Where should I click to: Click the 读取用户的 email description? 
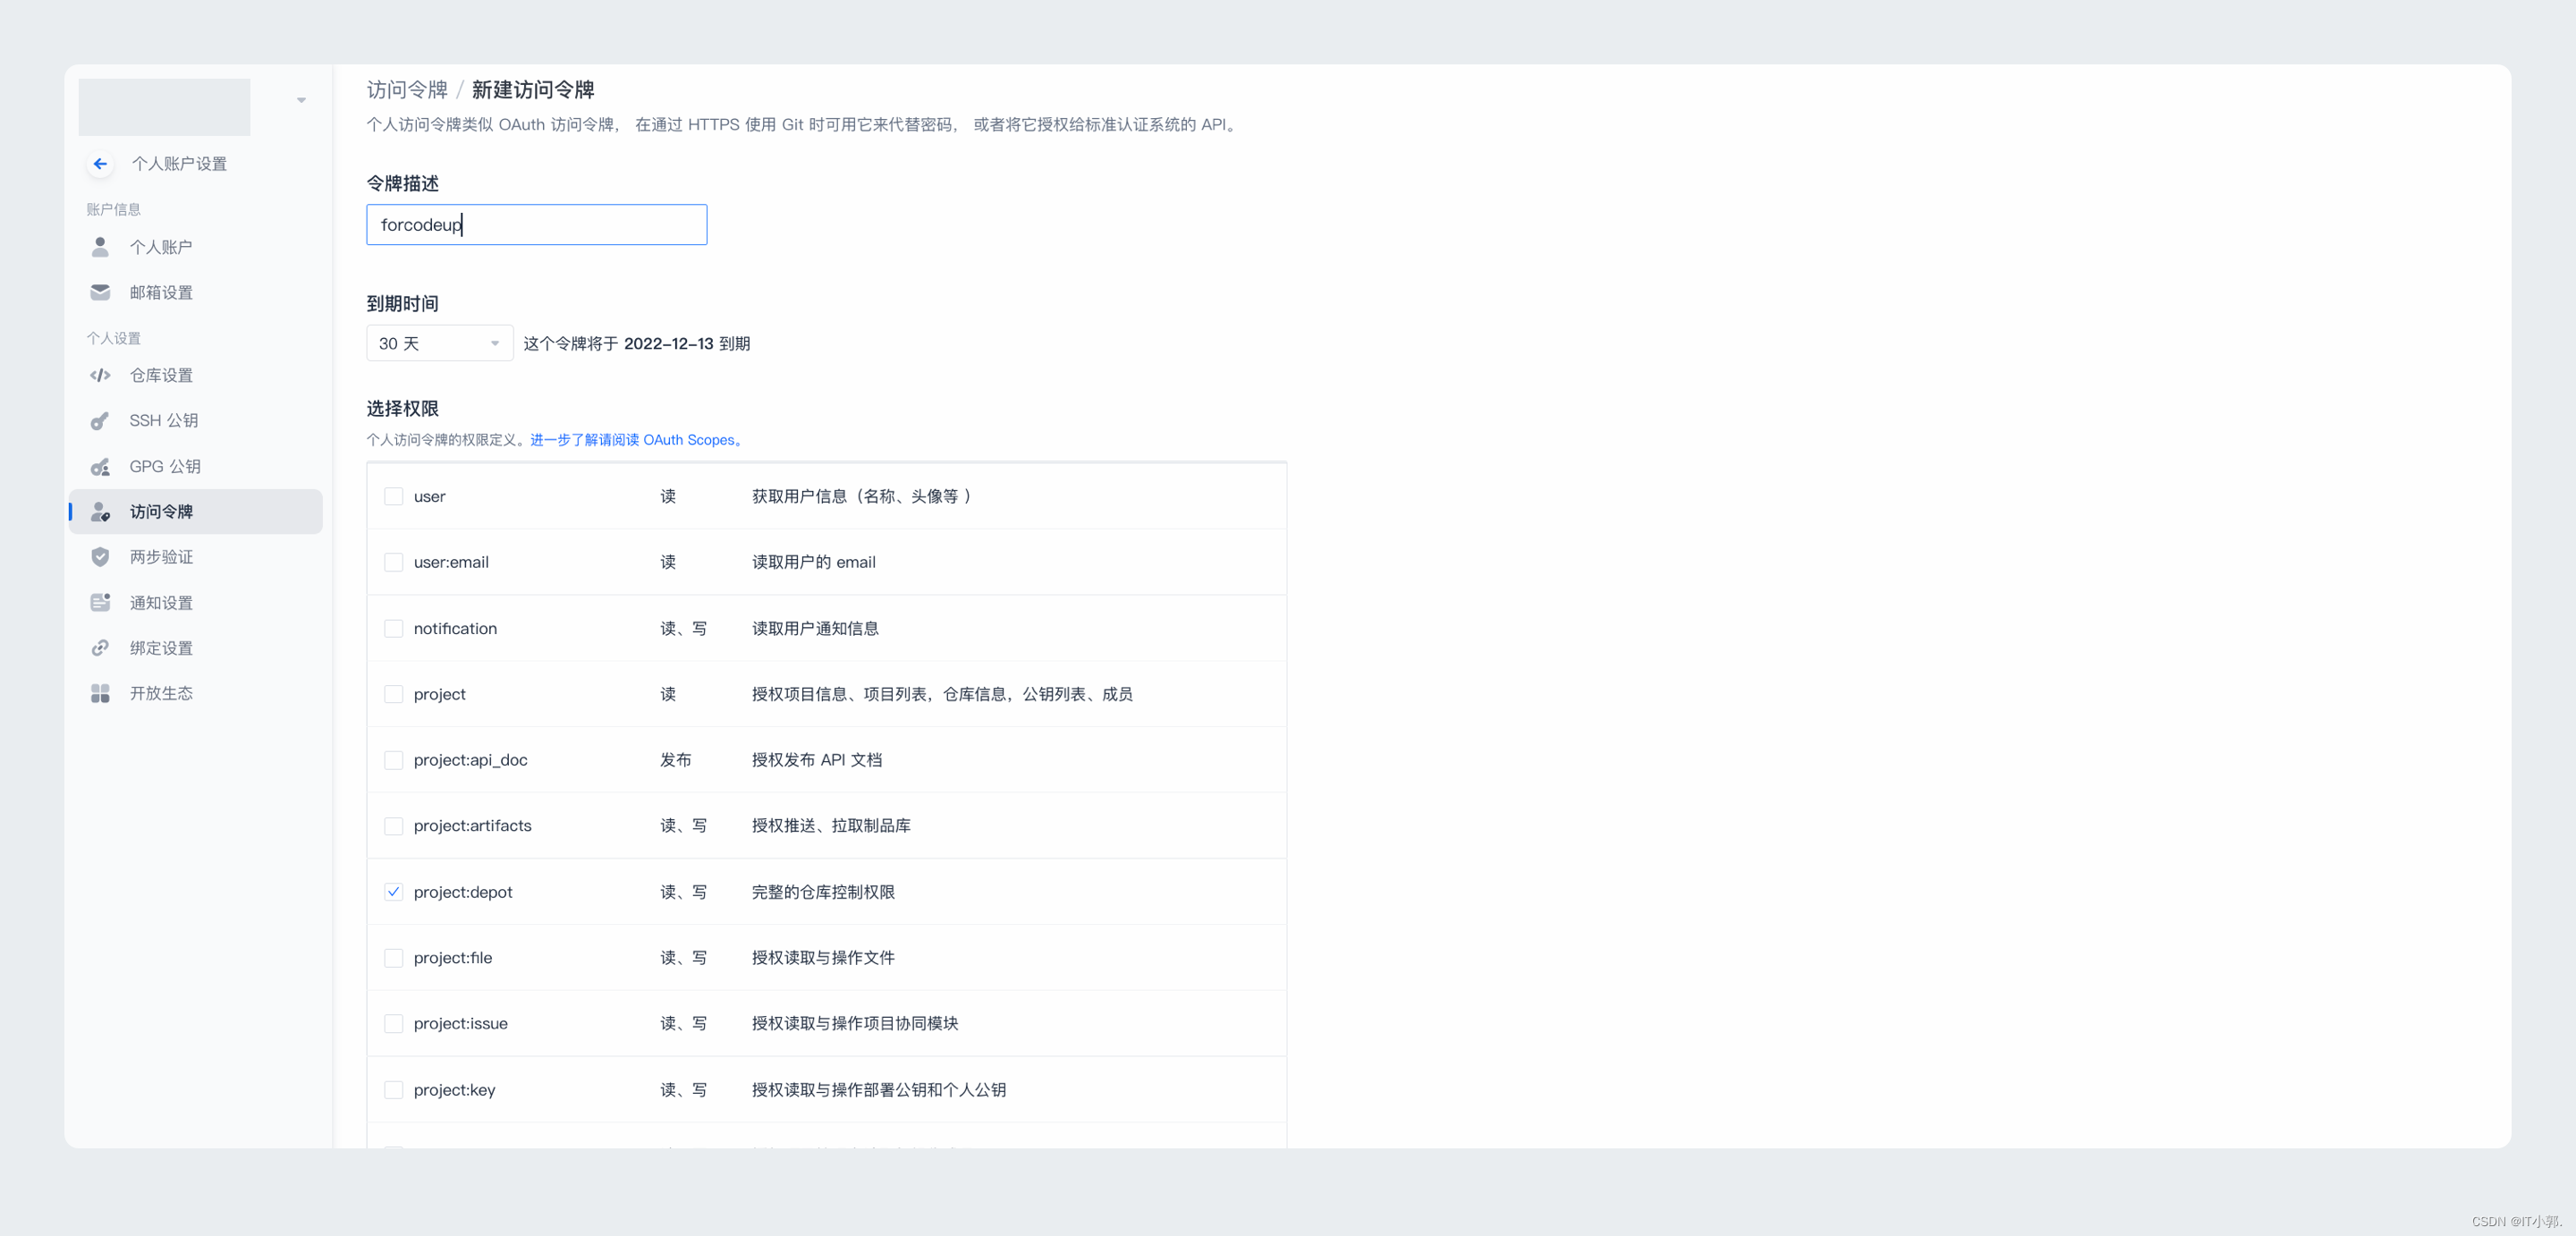pyautogui.click(x=814, y=562)
